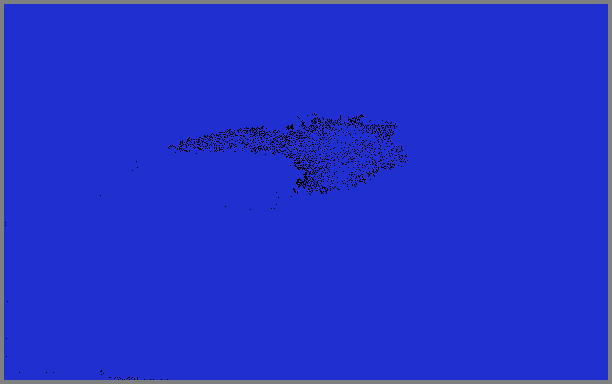
Task: Click the pair of stray points below the tail's left tip
Action: (135, 166)
